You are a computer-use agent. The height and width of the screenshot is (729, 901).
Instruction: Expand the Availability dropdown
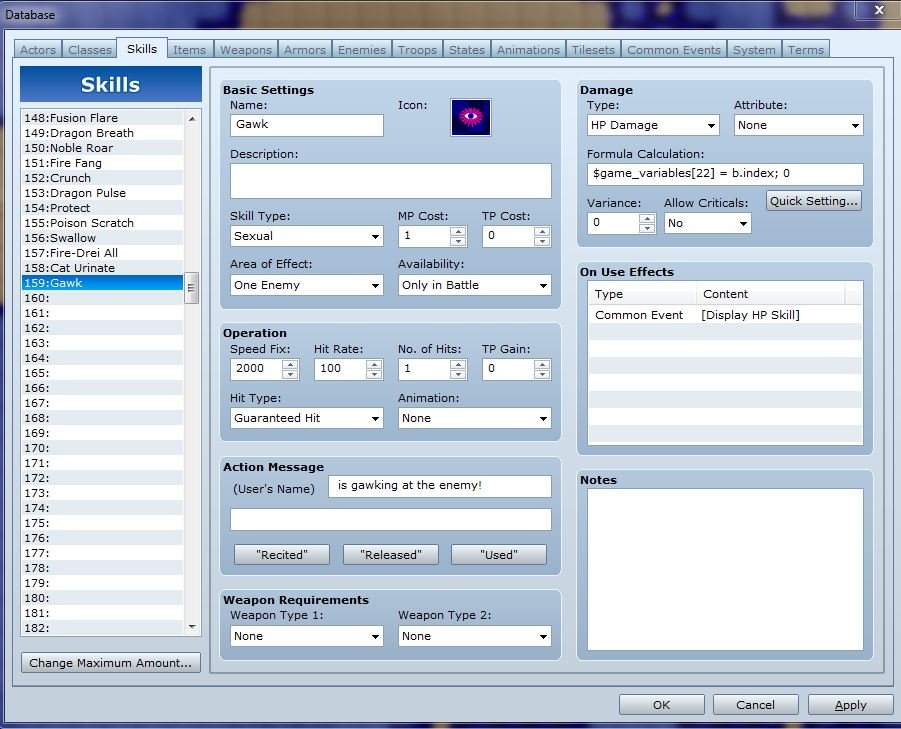[x=475, y=285]
